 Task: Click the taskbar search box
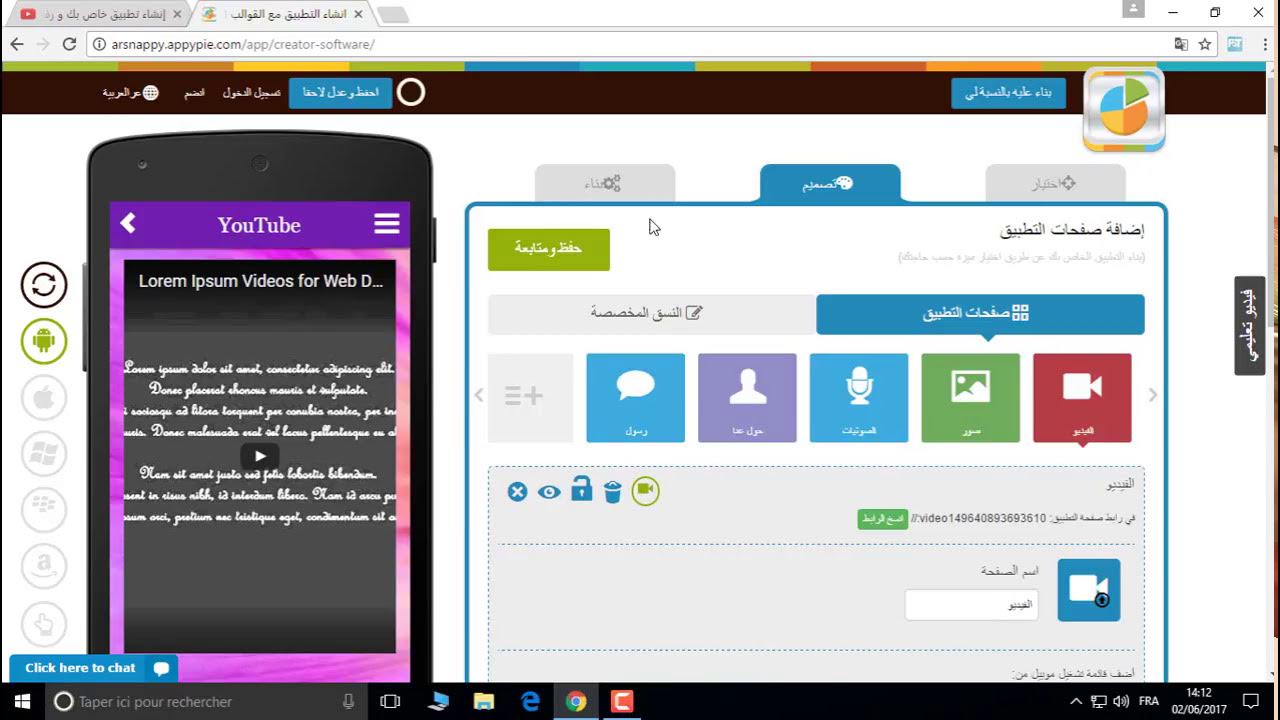pos(206,702)
